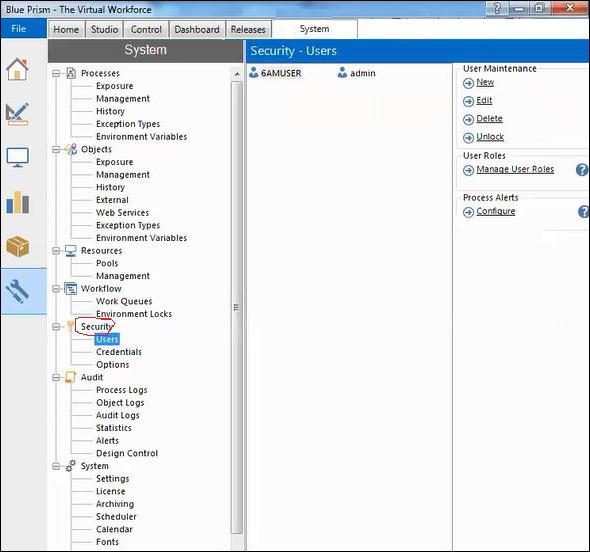Select License under System
This screenshot has height=552, width=590.
110,491
